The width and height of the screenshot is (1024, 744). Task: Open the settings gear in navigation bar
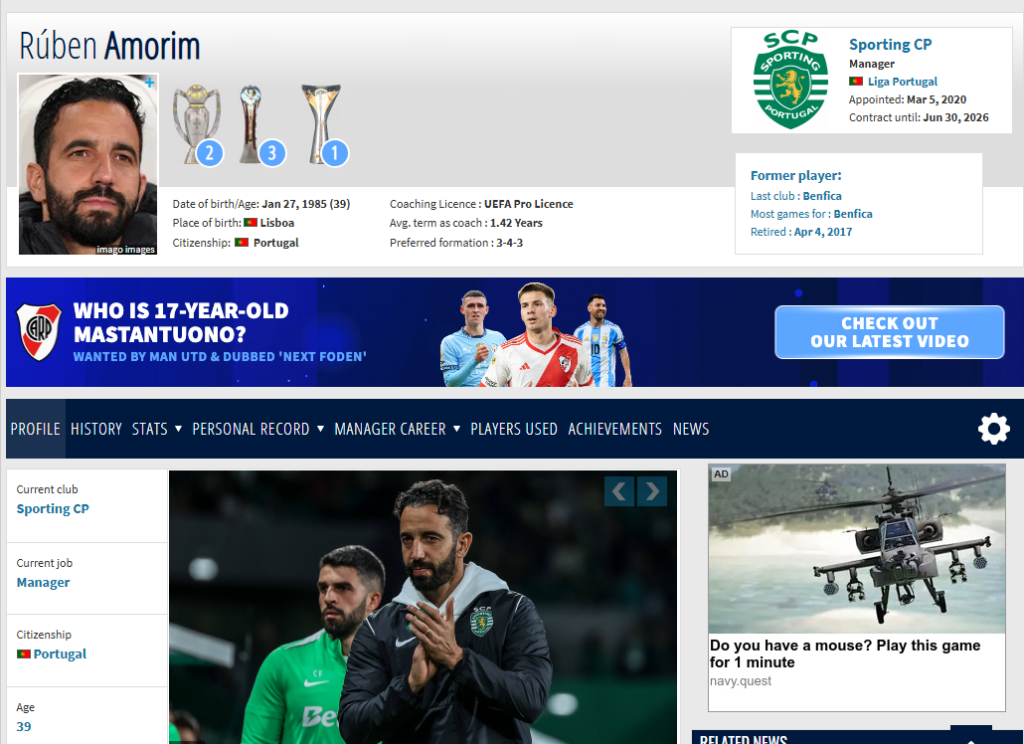pos(993,429)
